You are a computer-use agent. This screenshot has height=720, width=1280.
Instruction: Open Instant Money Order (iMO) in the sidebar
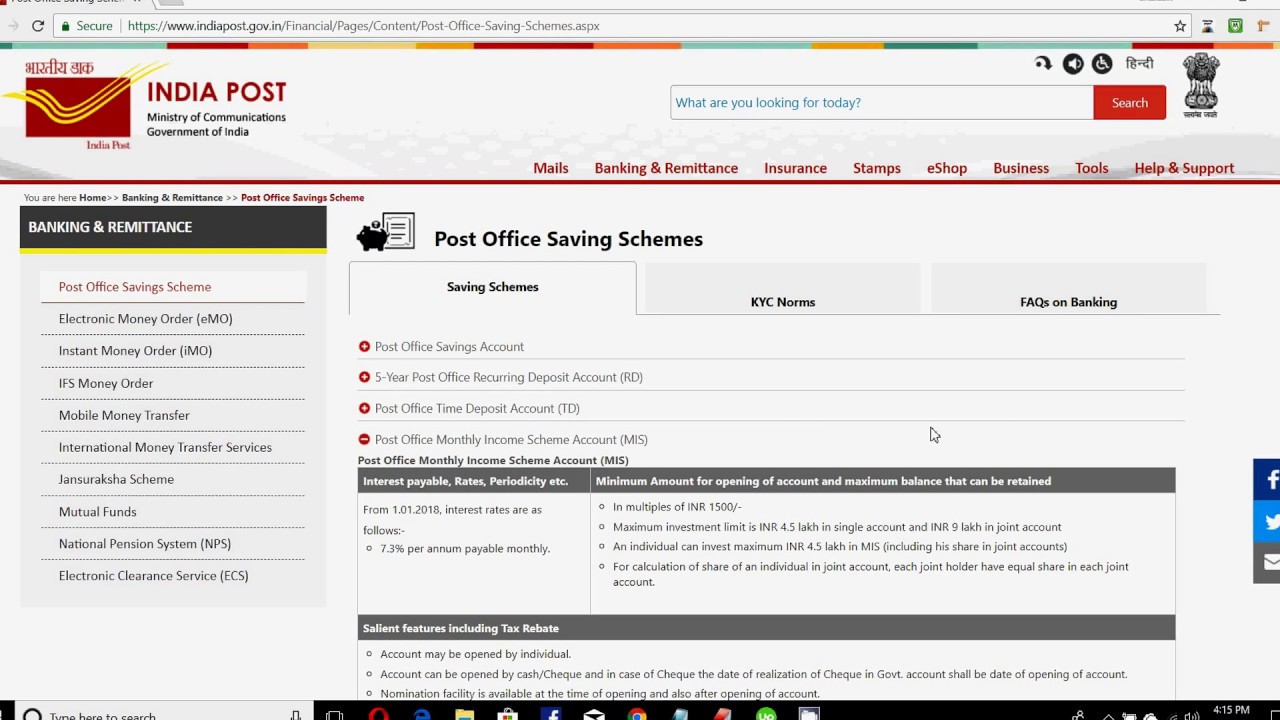[172, 351]
